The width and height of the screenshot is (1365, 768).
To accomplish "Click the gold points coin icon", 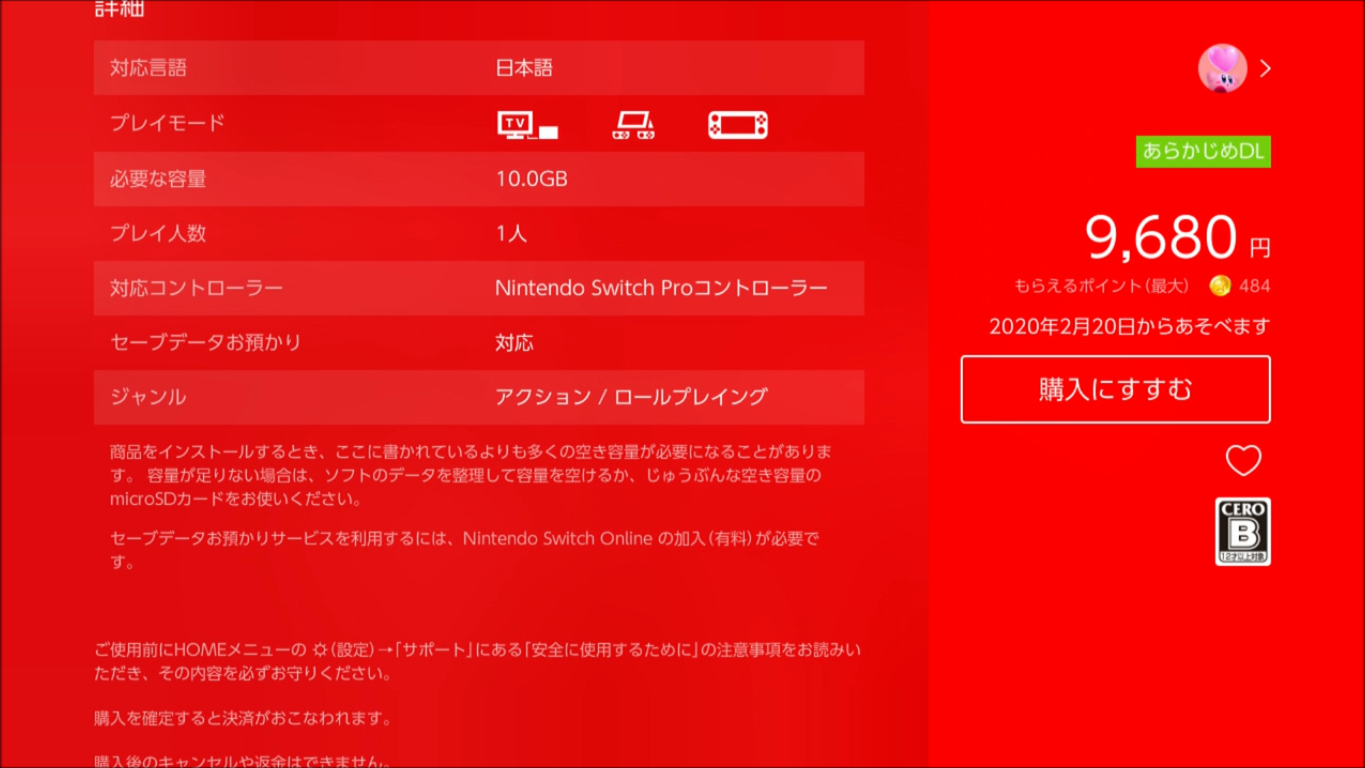I will click(x=1219, y=286).
